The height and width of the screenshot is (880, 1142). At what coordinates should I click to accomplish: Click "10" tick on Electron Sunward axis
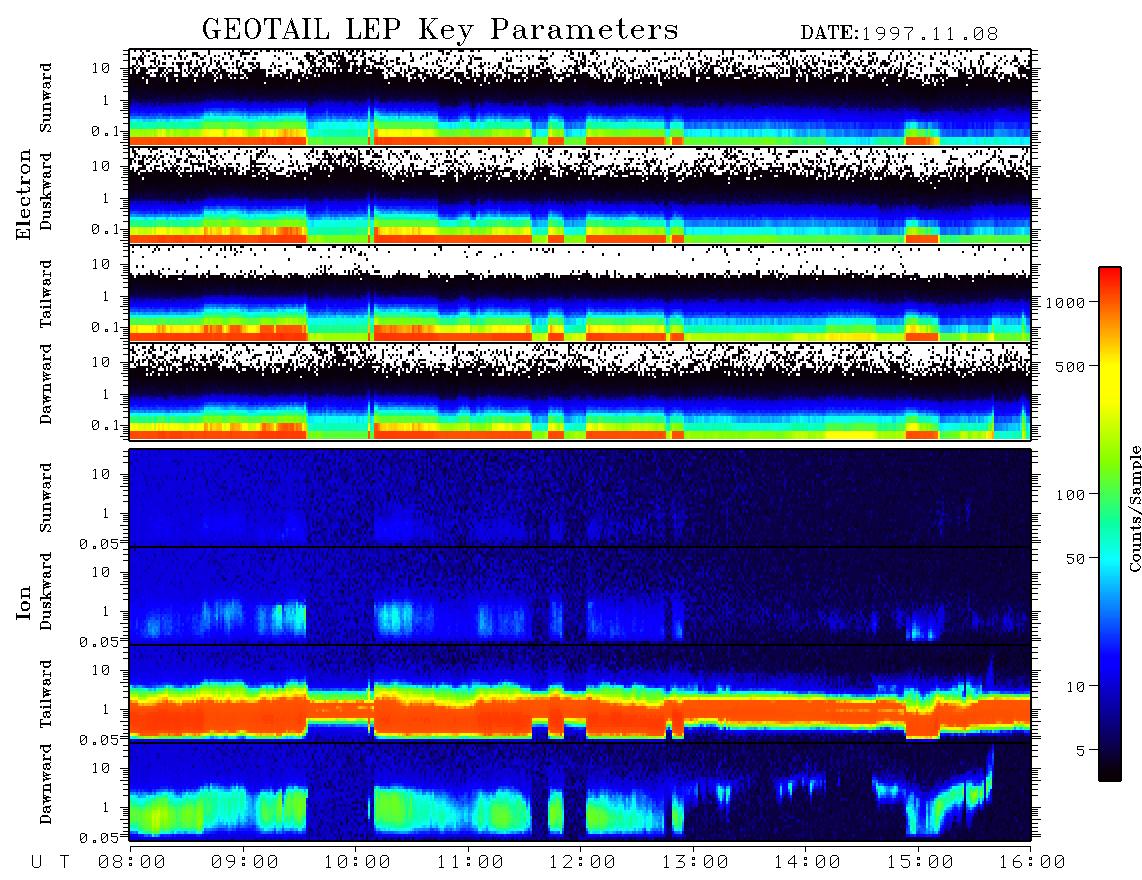(x=101, y=68)
